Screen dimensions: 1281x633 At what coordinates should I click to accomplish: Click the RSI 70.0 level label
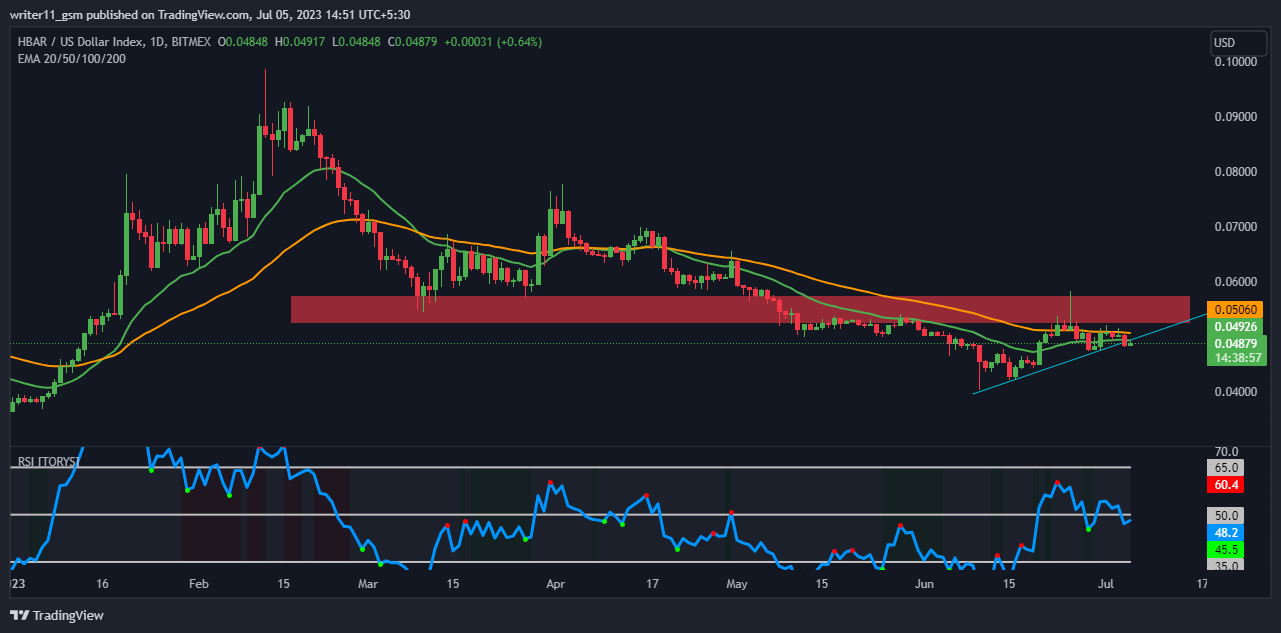1227,452
